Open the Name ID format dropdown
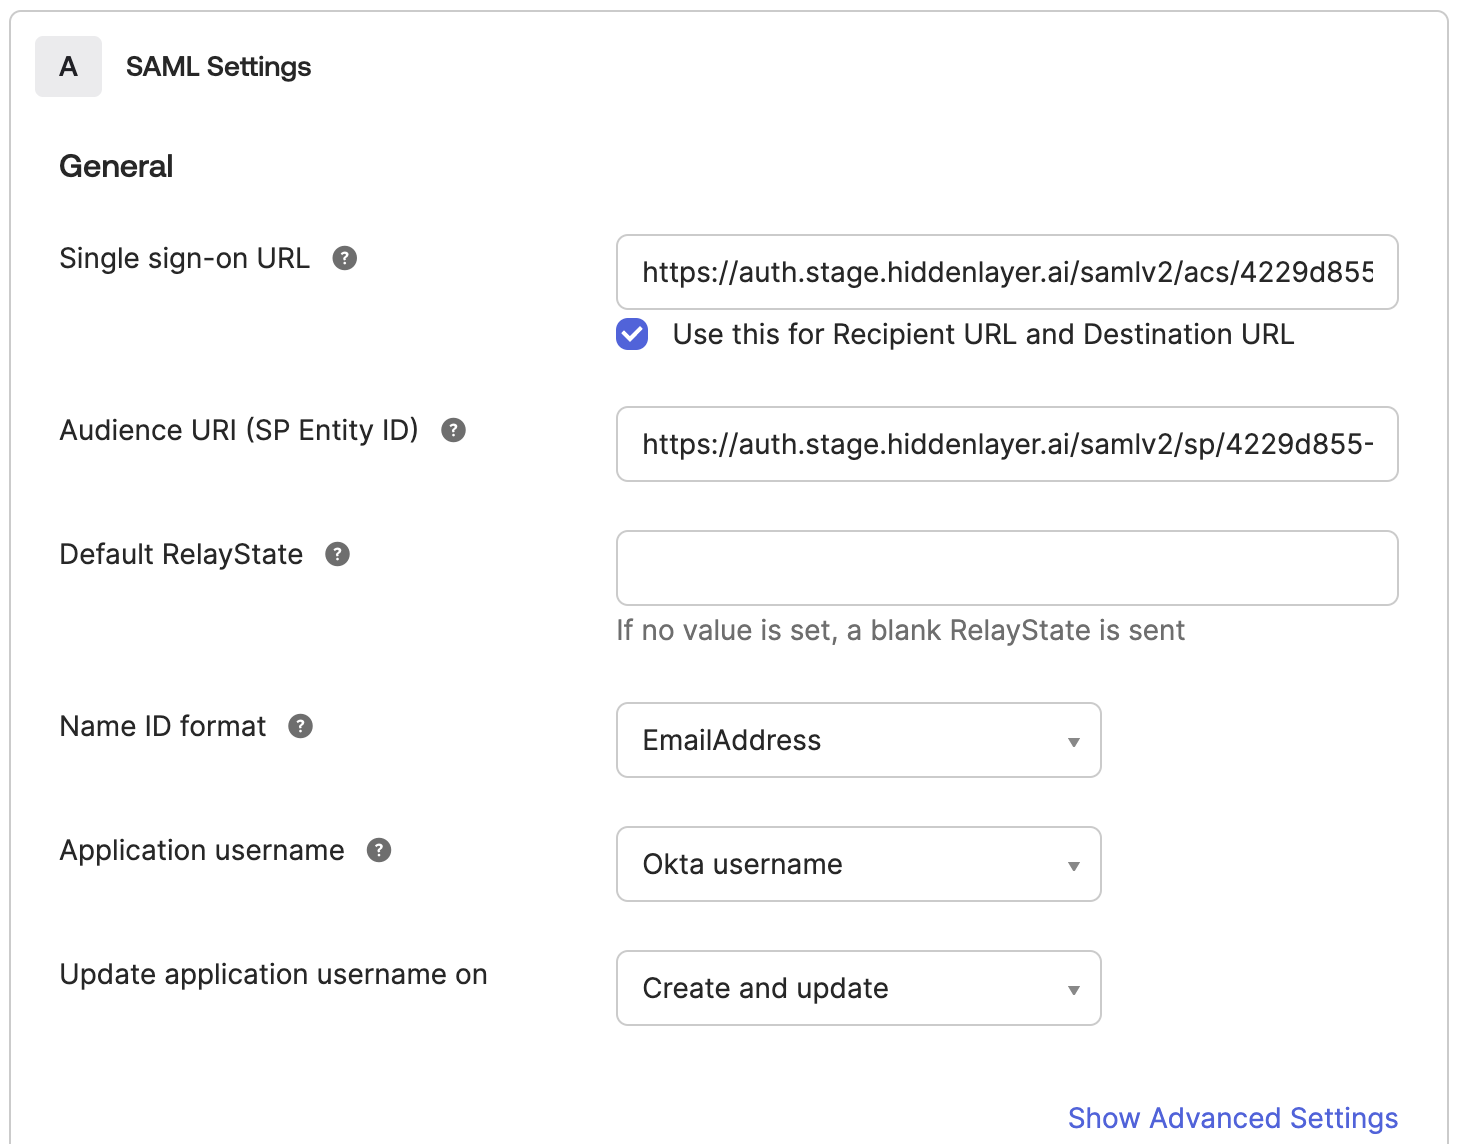This screenshot has width=1458, height=1144. click(858, 741)
